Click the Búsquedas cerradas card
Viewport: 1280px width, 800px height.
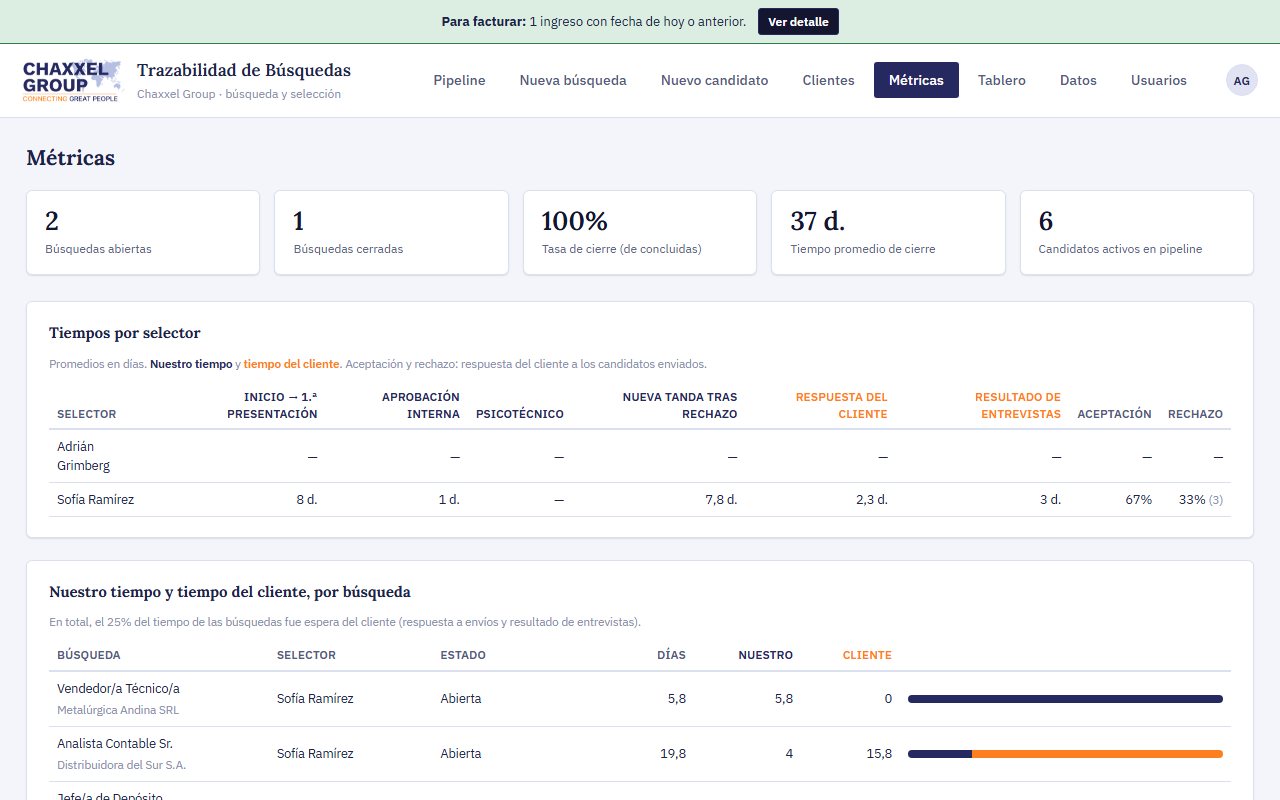[x=391, y=232]
